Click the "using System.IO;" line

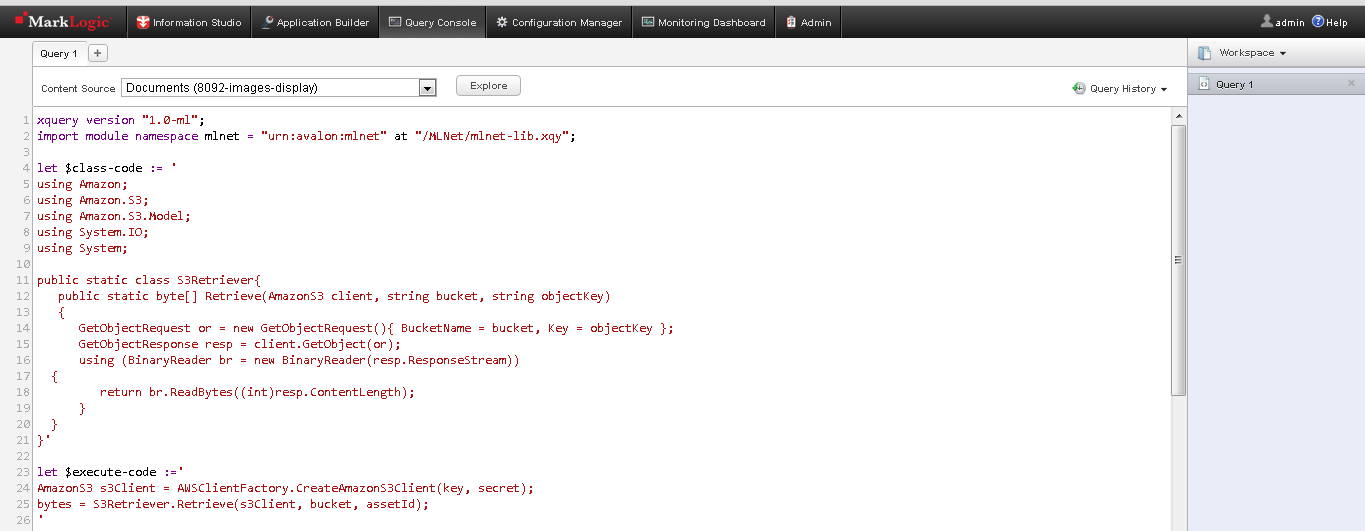93,232
